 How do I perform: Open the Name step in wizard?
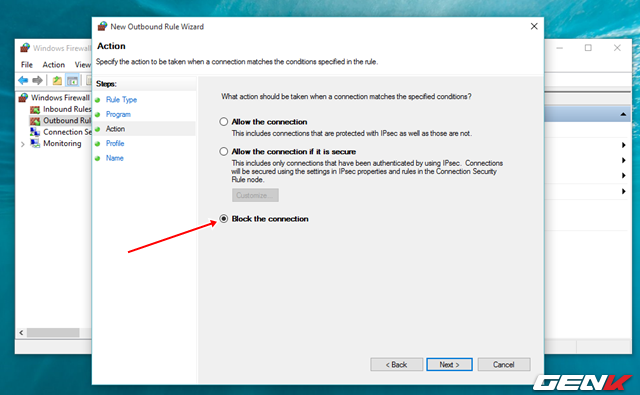pyautogui.click(x=114, y=158)
